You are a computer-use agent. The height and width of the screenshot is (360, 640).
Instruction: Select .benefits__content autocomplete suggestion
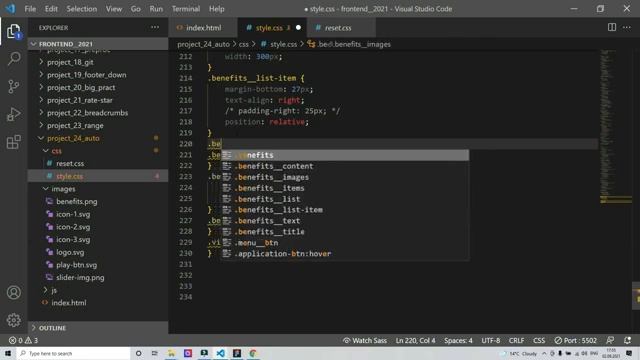tap(345, 166)
